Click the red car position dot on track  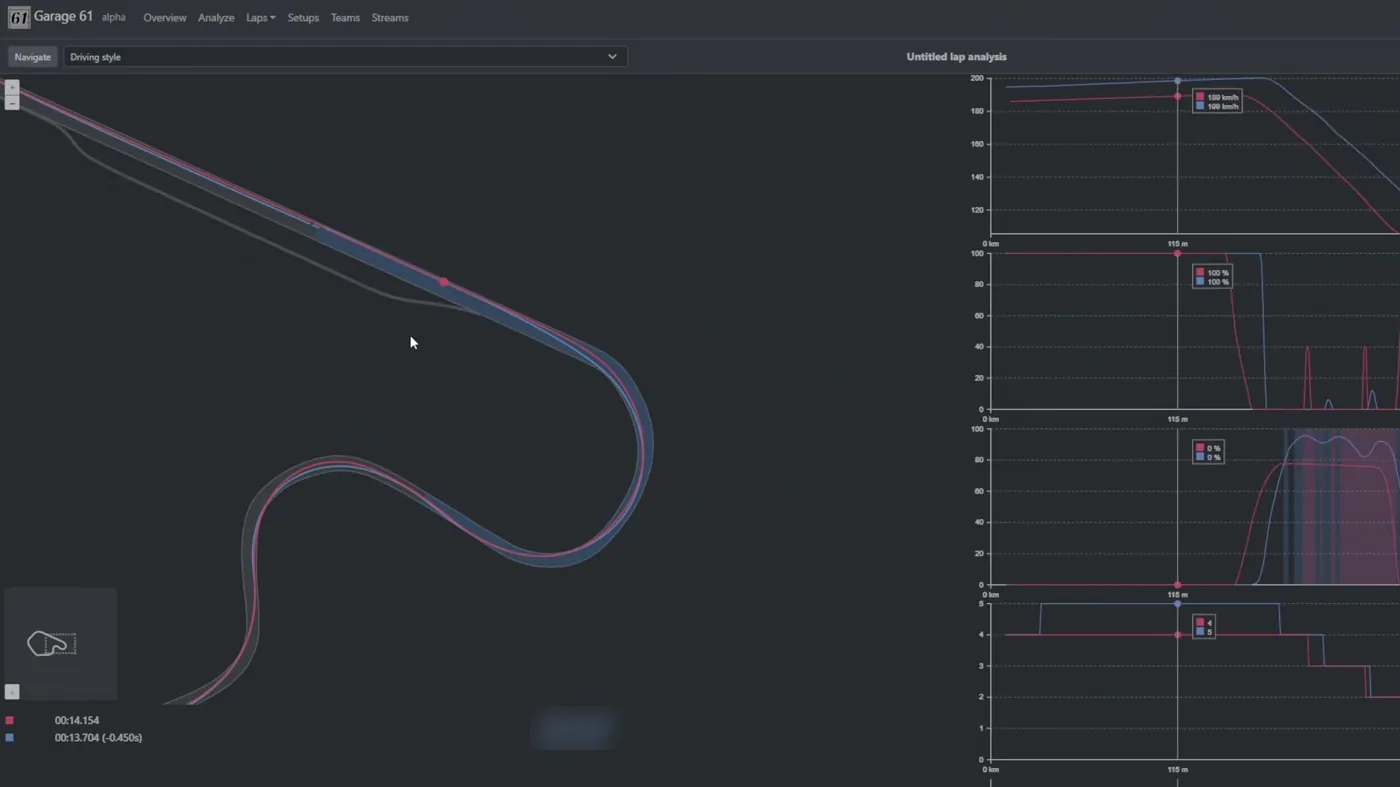pyautogui.click(x=444, y=282)
